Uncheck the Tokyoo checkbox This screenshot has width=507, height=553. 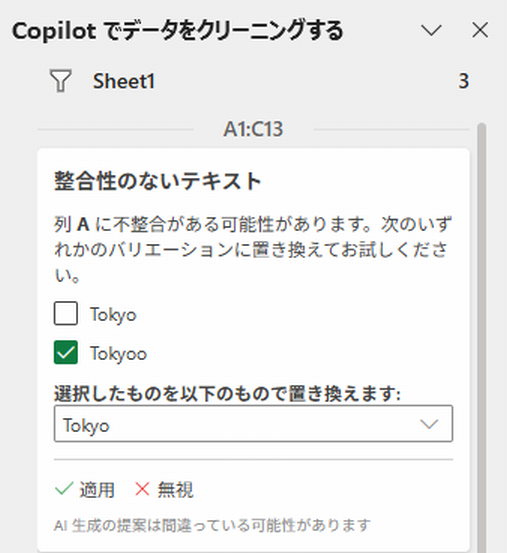pos(66,352)
